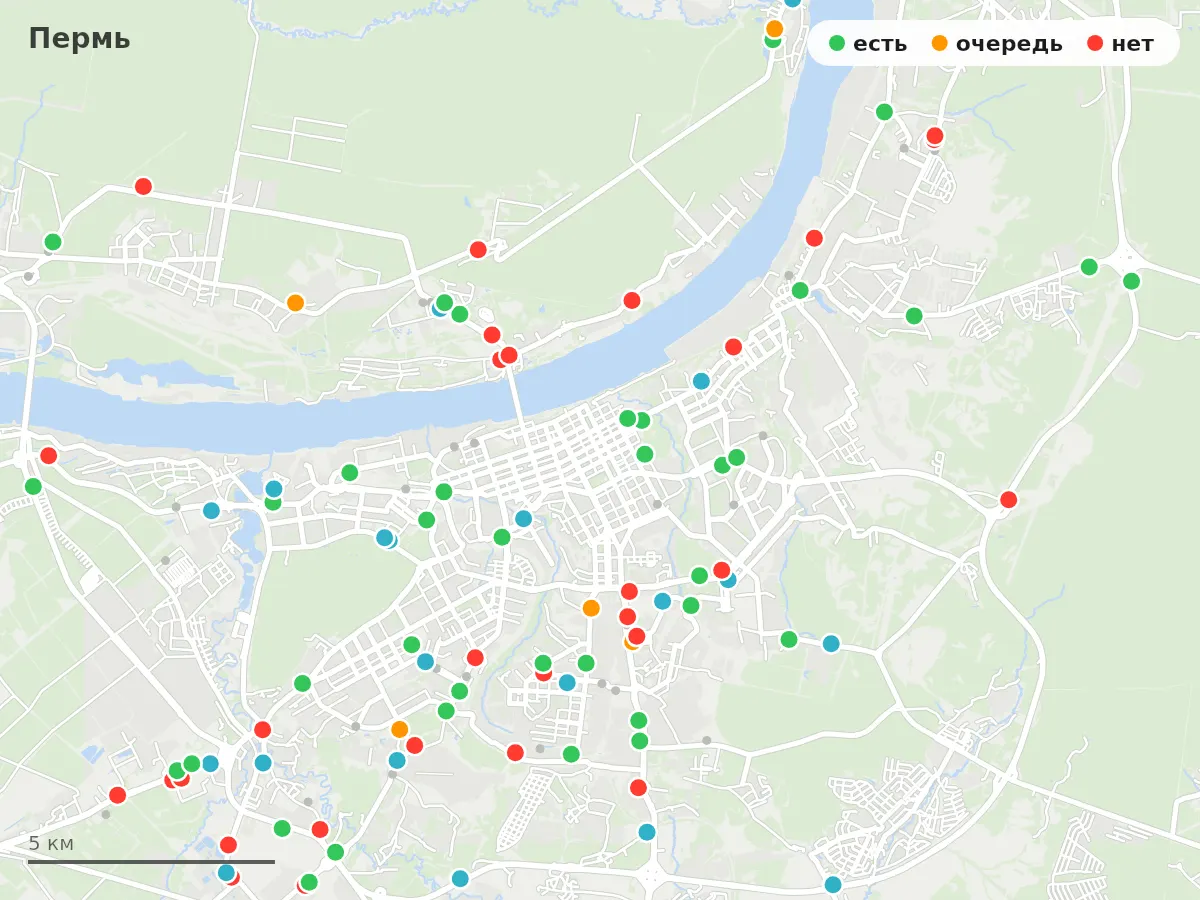Select the blue marker near the river's southern bank northeast of center
The width and height of the screenshot is (1200, 900).
click(701, 381)
